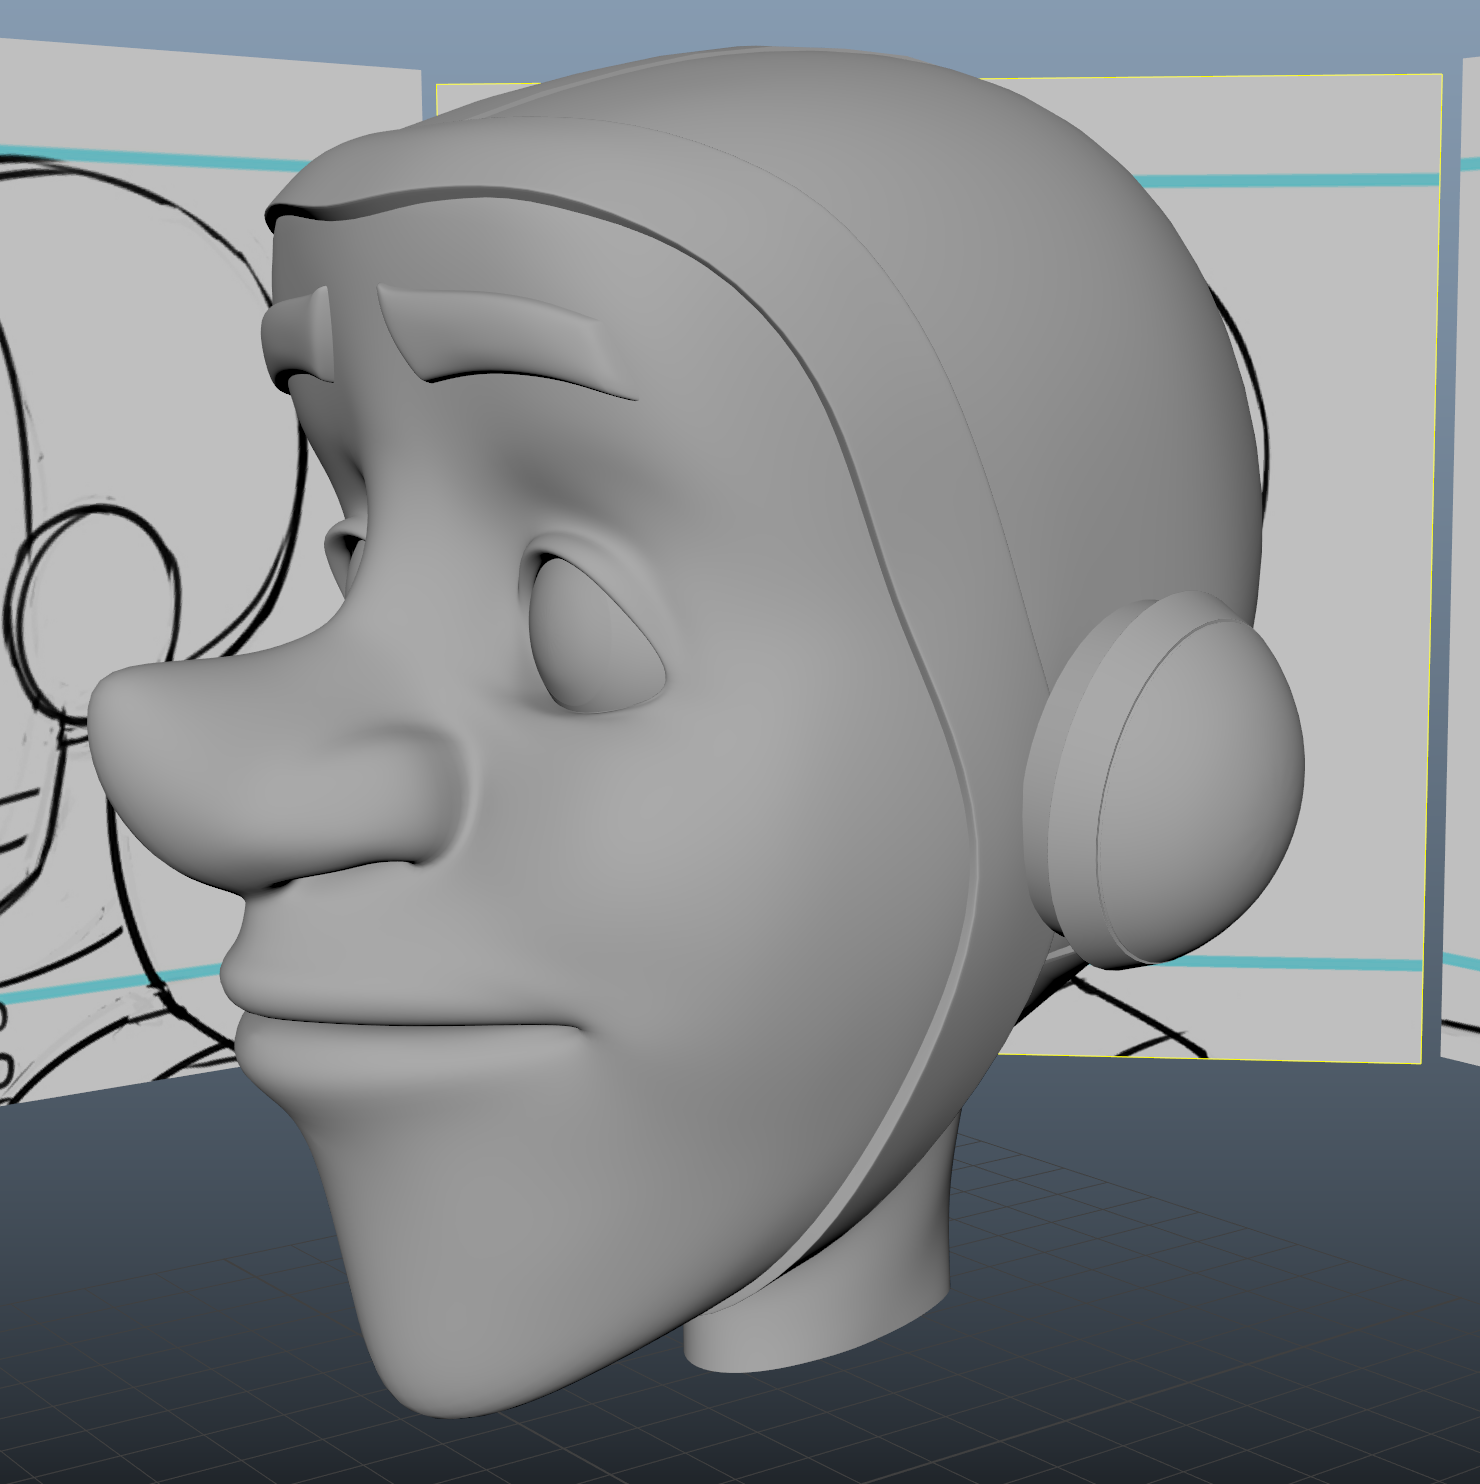
Task: Select the far-side eyebrow block
Action: click(298, 338)
